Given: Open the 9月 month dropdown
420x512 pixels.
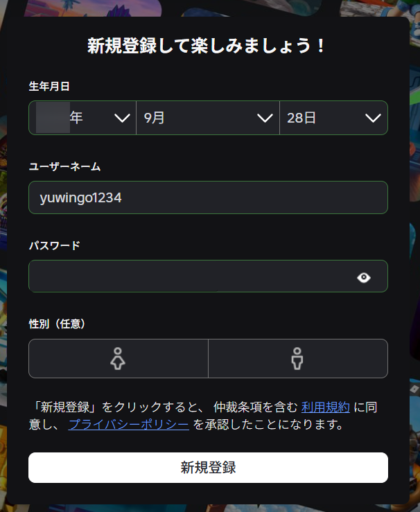Looking at the screenshot, I should point(208,118).
